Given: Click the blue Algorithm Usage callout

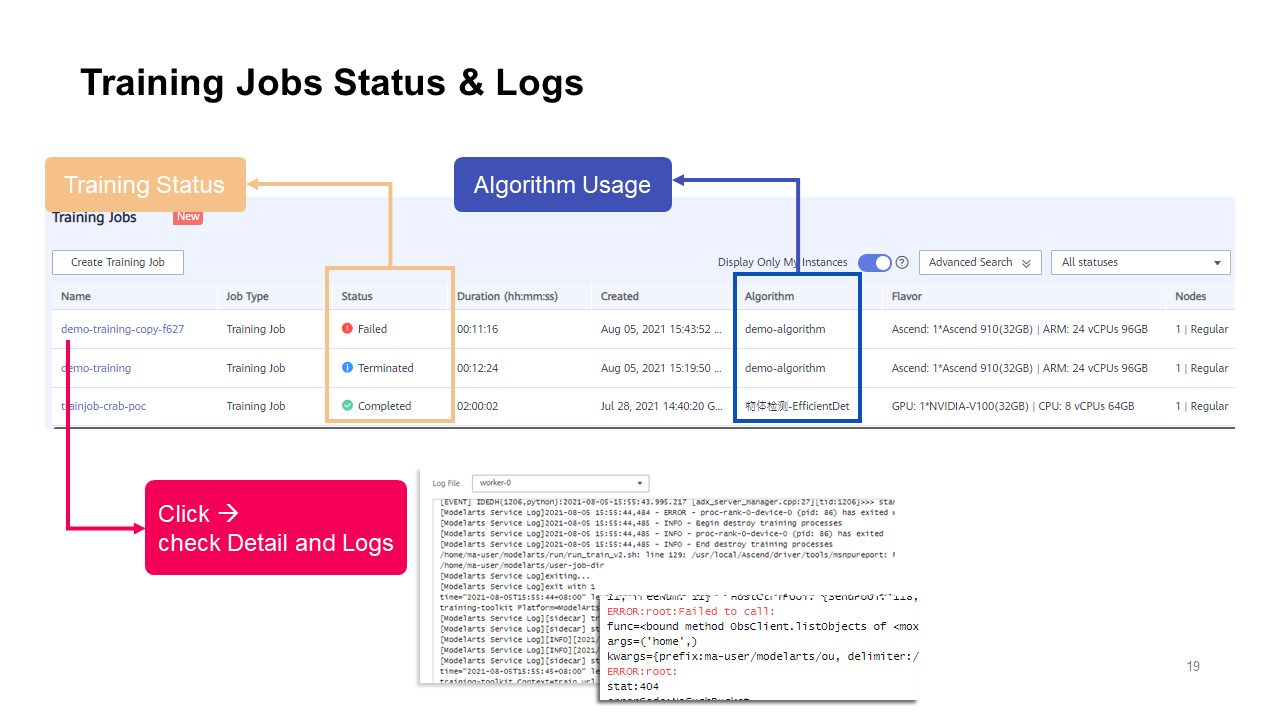Looking at the screenshot, I should tap(562, 185).
